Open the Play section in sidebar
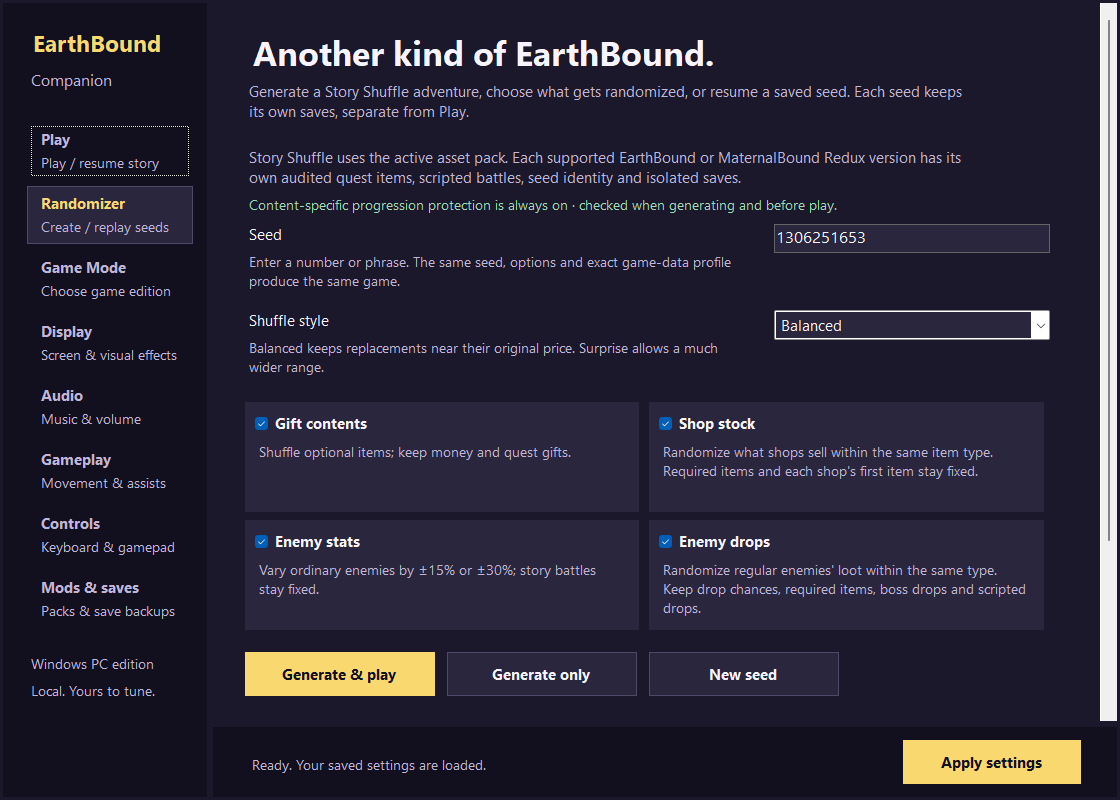 tap(110, 151)
